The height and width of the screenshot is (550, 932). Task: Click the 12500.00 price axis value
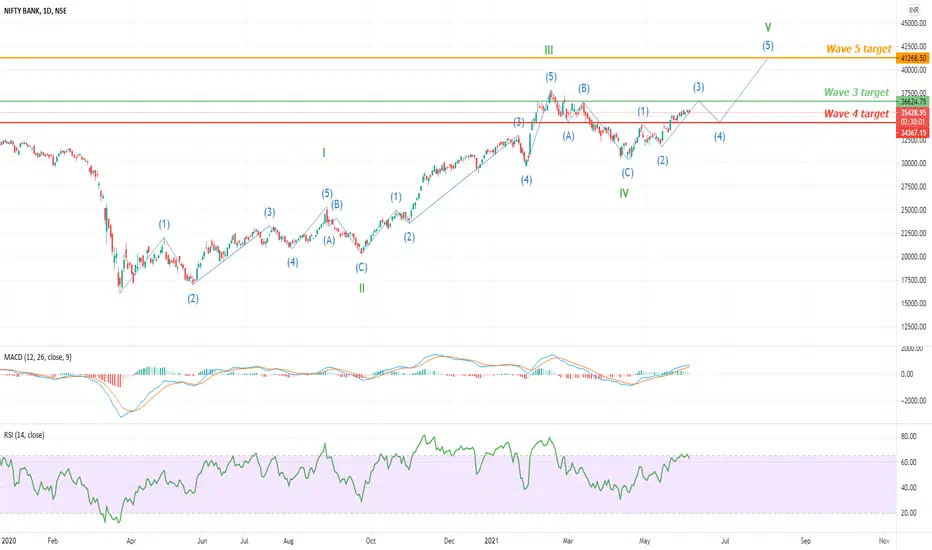click(914, 326)
